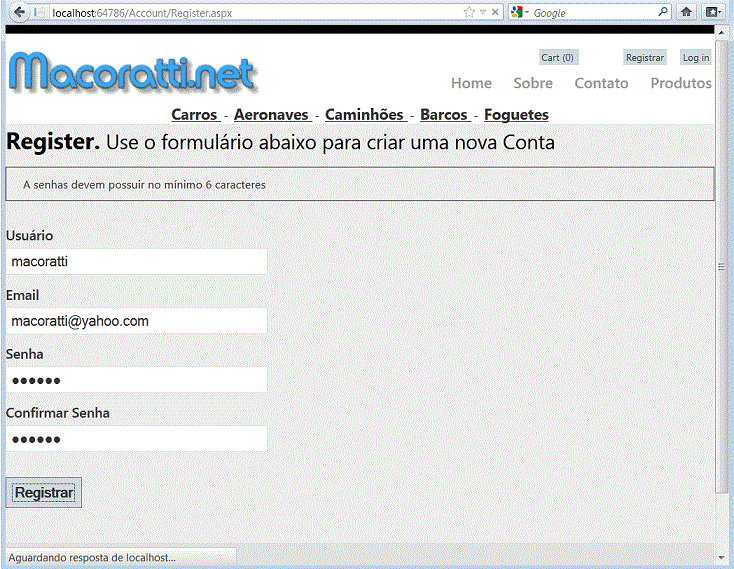Click into the Confirmar Senha field

[136, 439]
